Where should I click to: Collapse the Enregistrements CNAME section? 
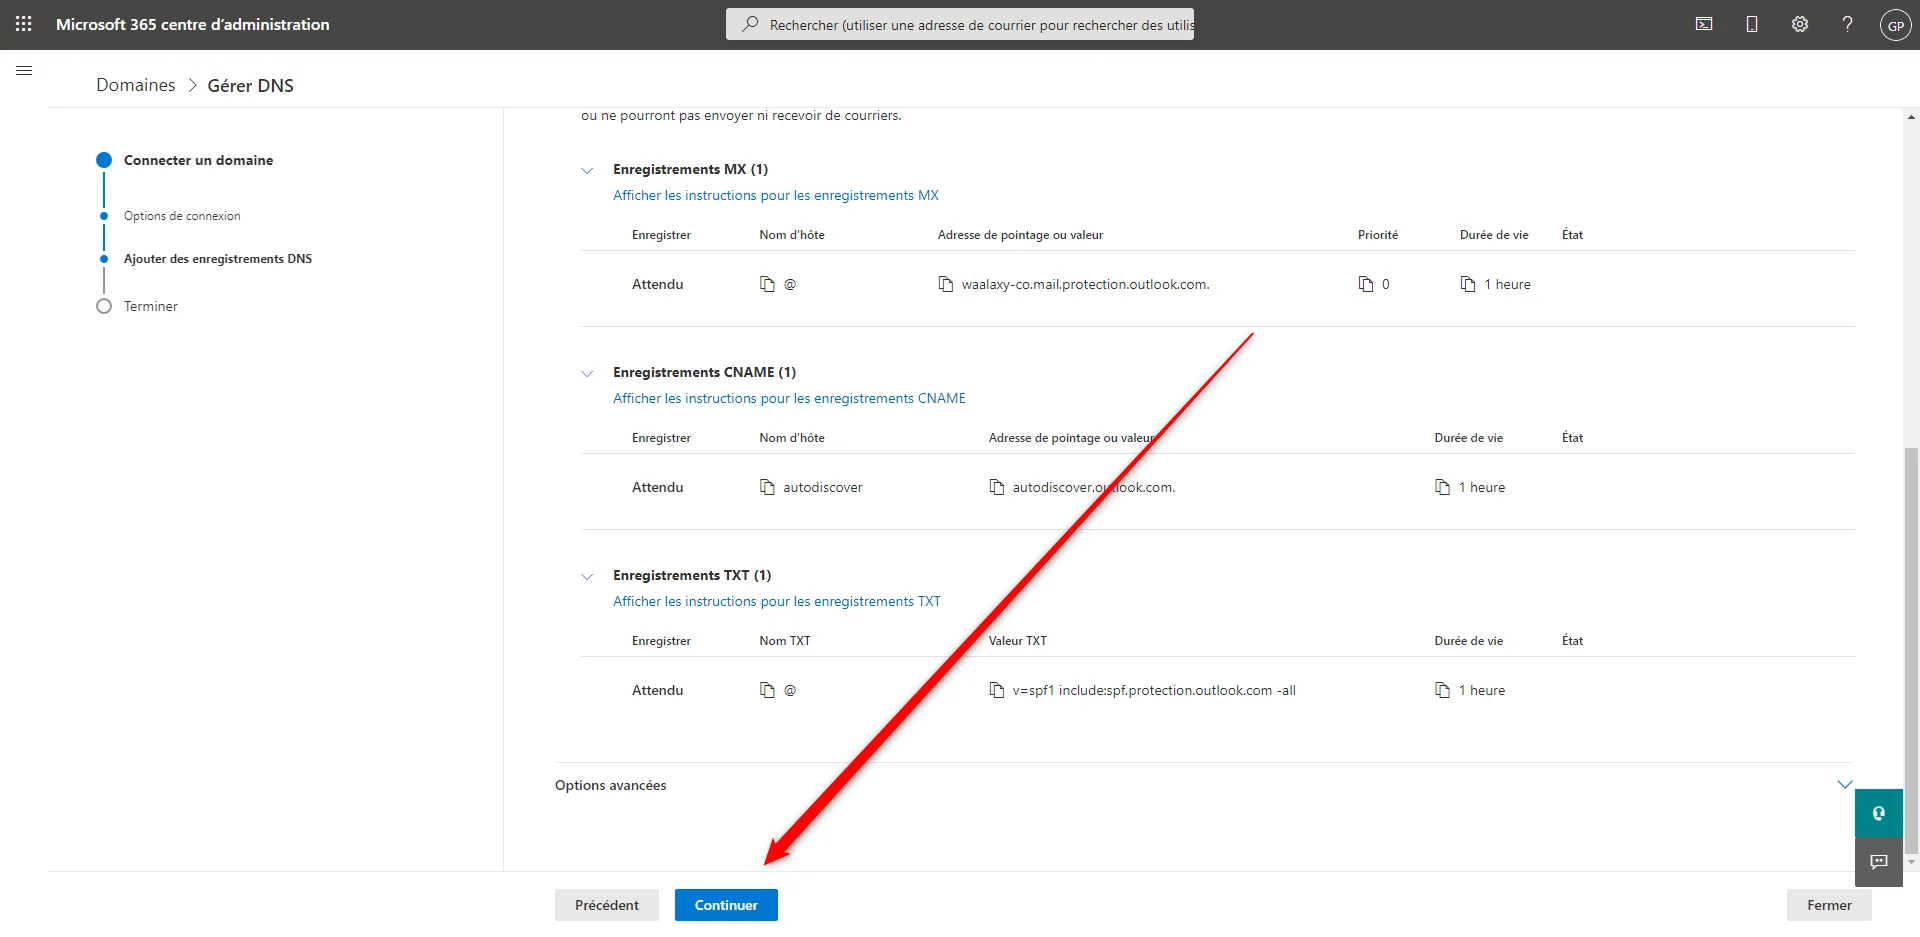click(x=587, y=373)
